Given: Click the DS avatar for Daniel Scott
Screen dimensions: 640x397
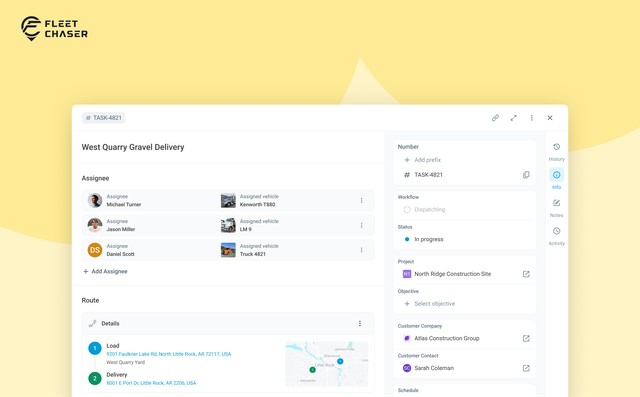Looking at the screenshot, I should coord(95,250).
